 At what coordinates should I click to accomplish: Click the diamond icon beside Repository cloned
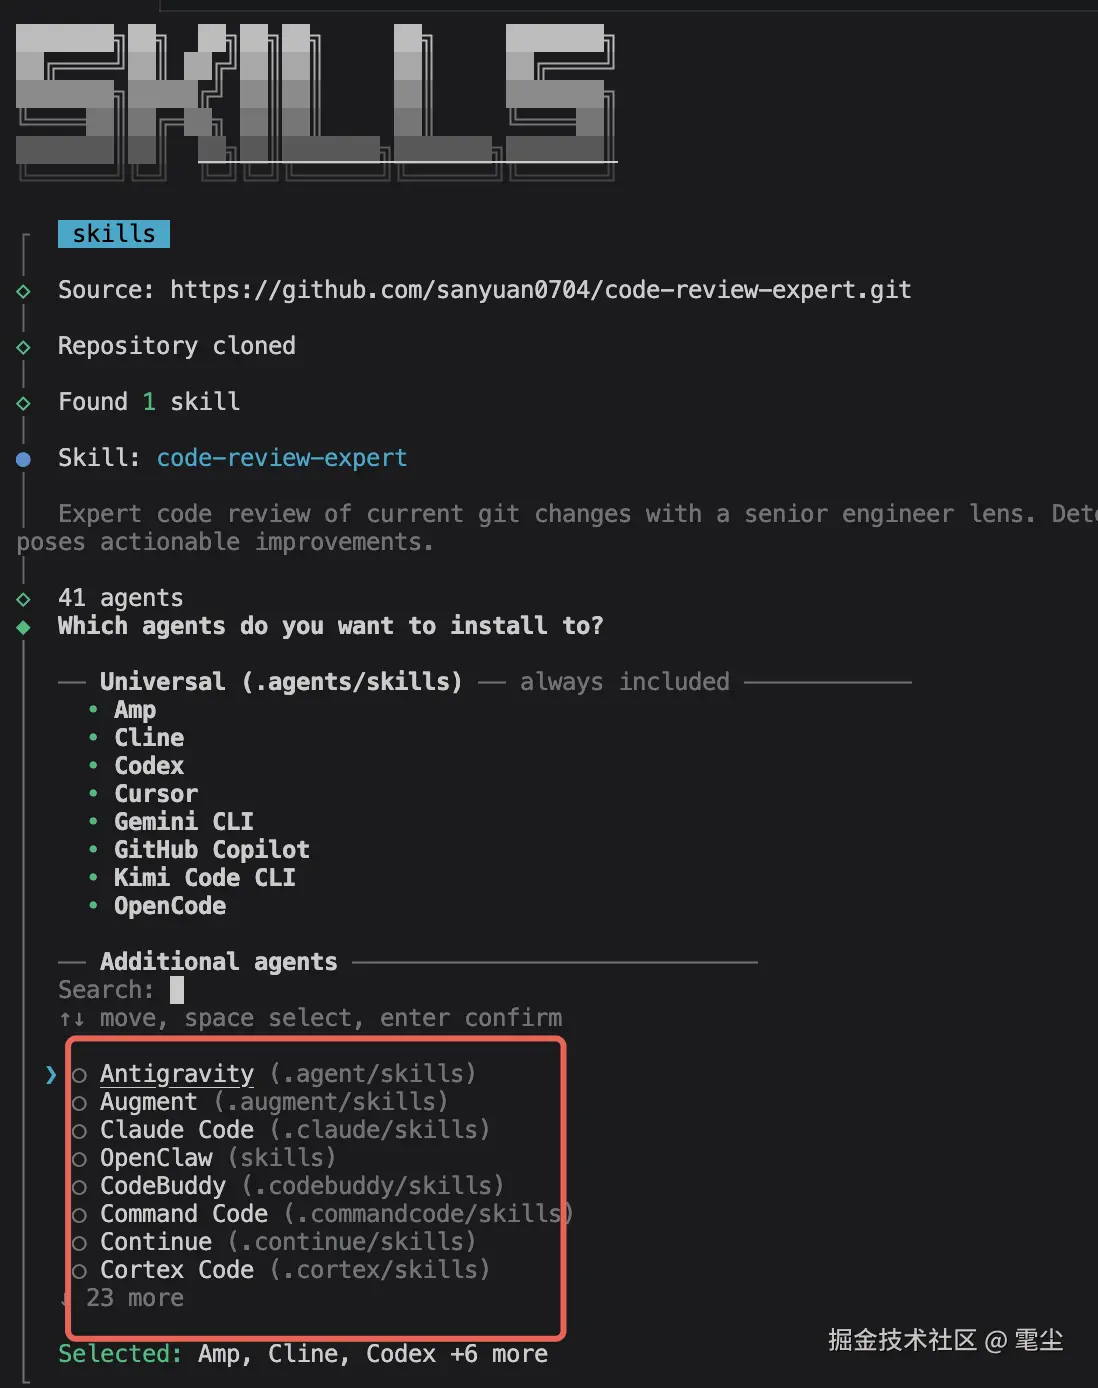point(24,347)
